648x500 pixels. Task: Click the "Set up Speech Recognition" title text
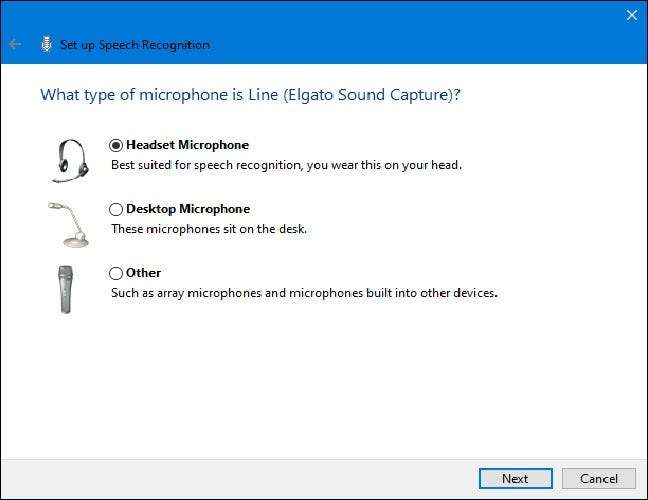(135, 44)
